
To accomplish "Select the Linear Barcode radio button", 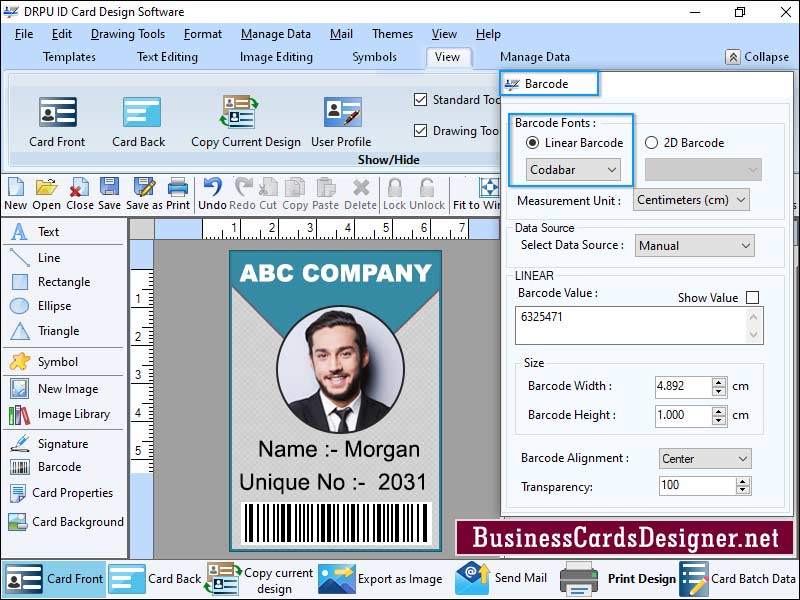I will click(535, 142).
